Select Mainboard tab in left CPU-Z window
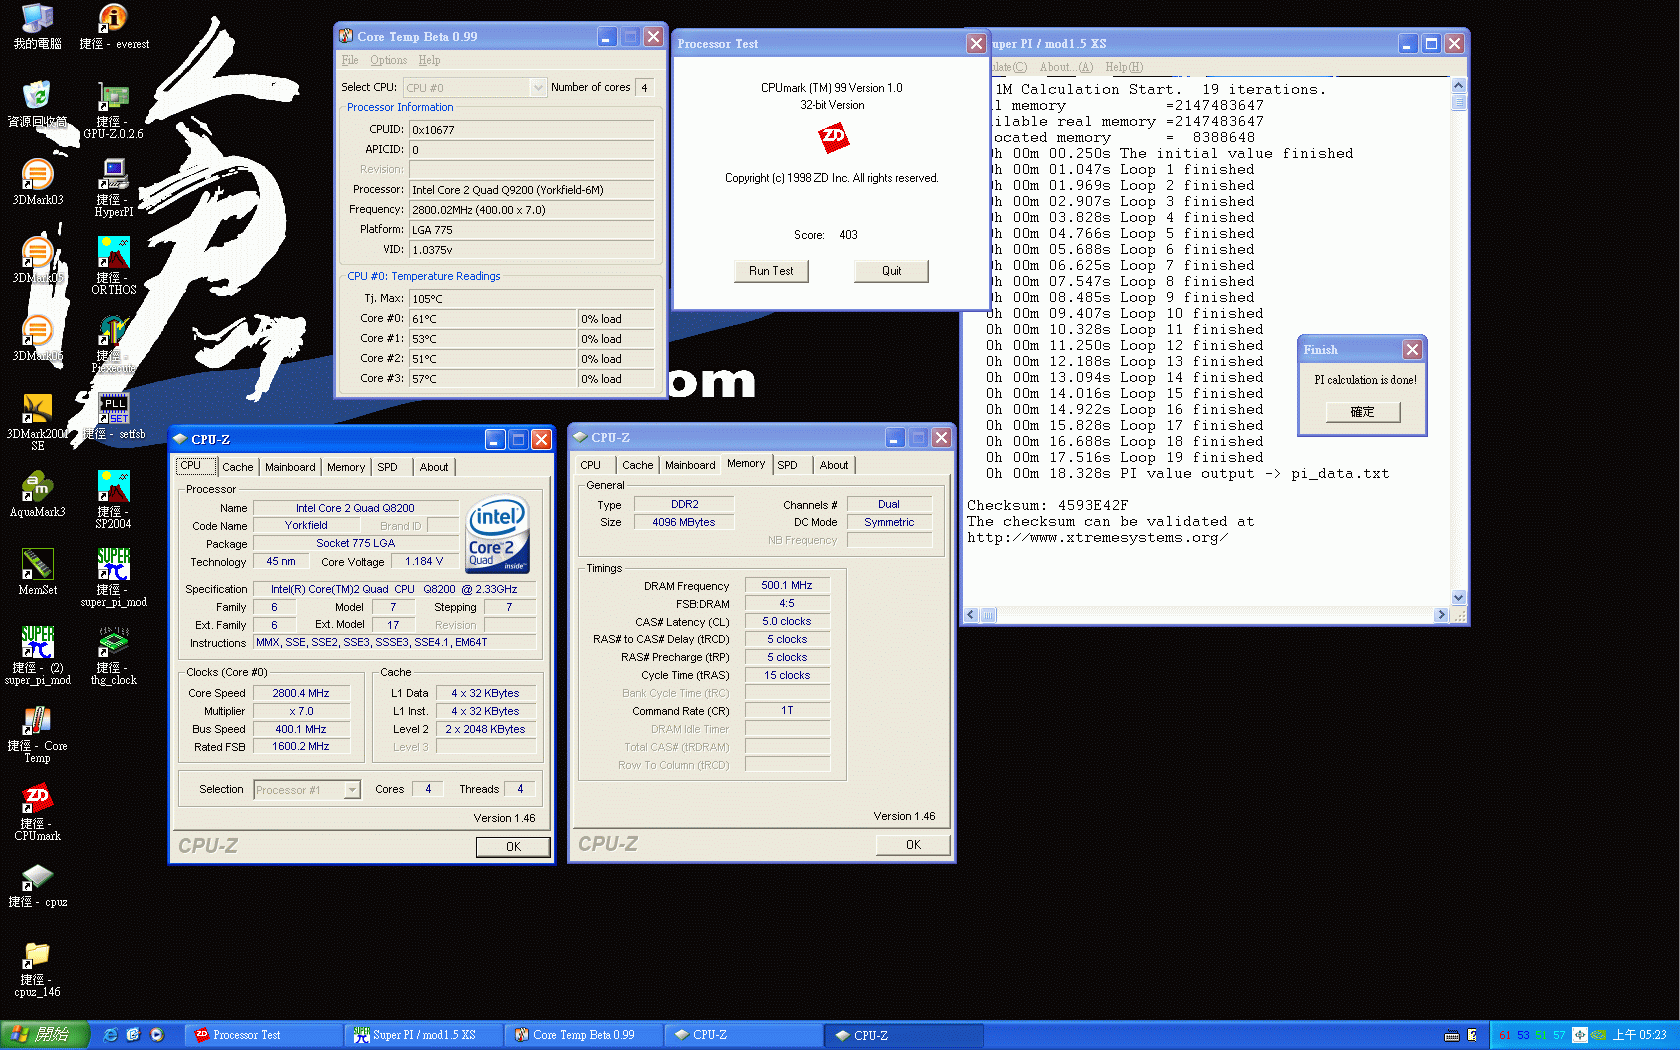Viewport: 1680px width, 1050px height. 290,467
